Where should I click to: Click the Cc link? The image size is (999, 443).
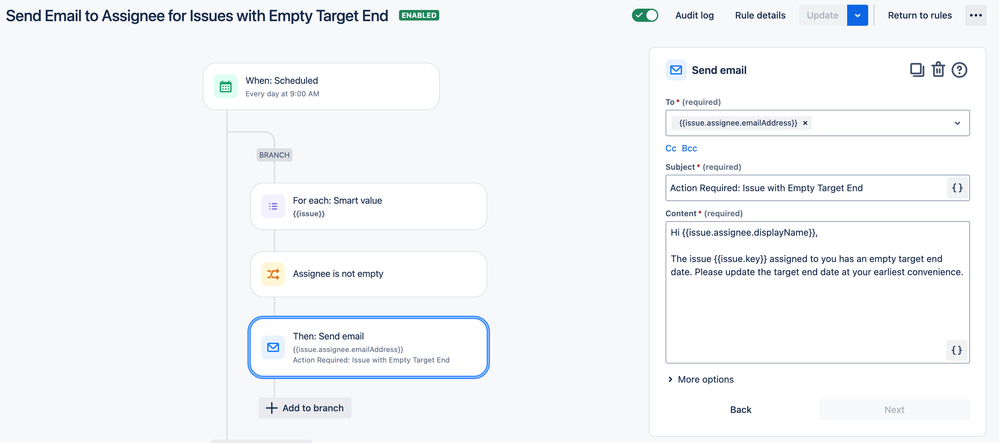[671, 148]
